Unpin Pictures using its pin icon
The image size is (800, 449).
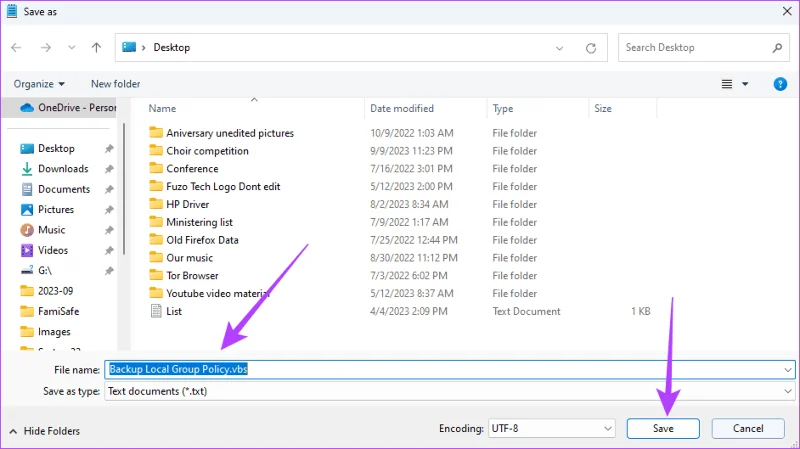click(x=109, y=210)
